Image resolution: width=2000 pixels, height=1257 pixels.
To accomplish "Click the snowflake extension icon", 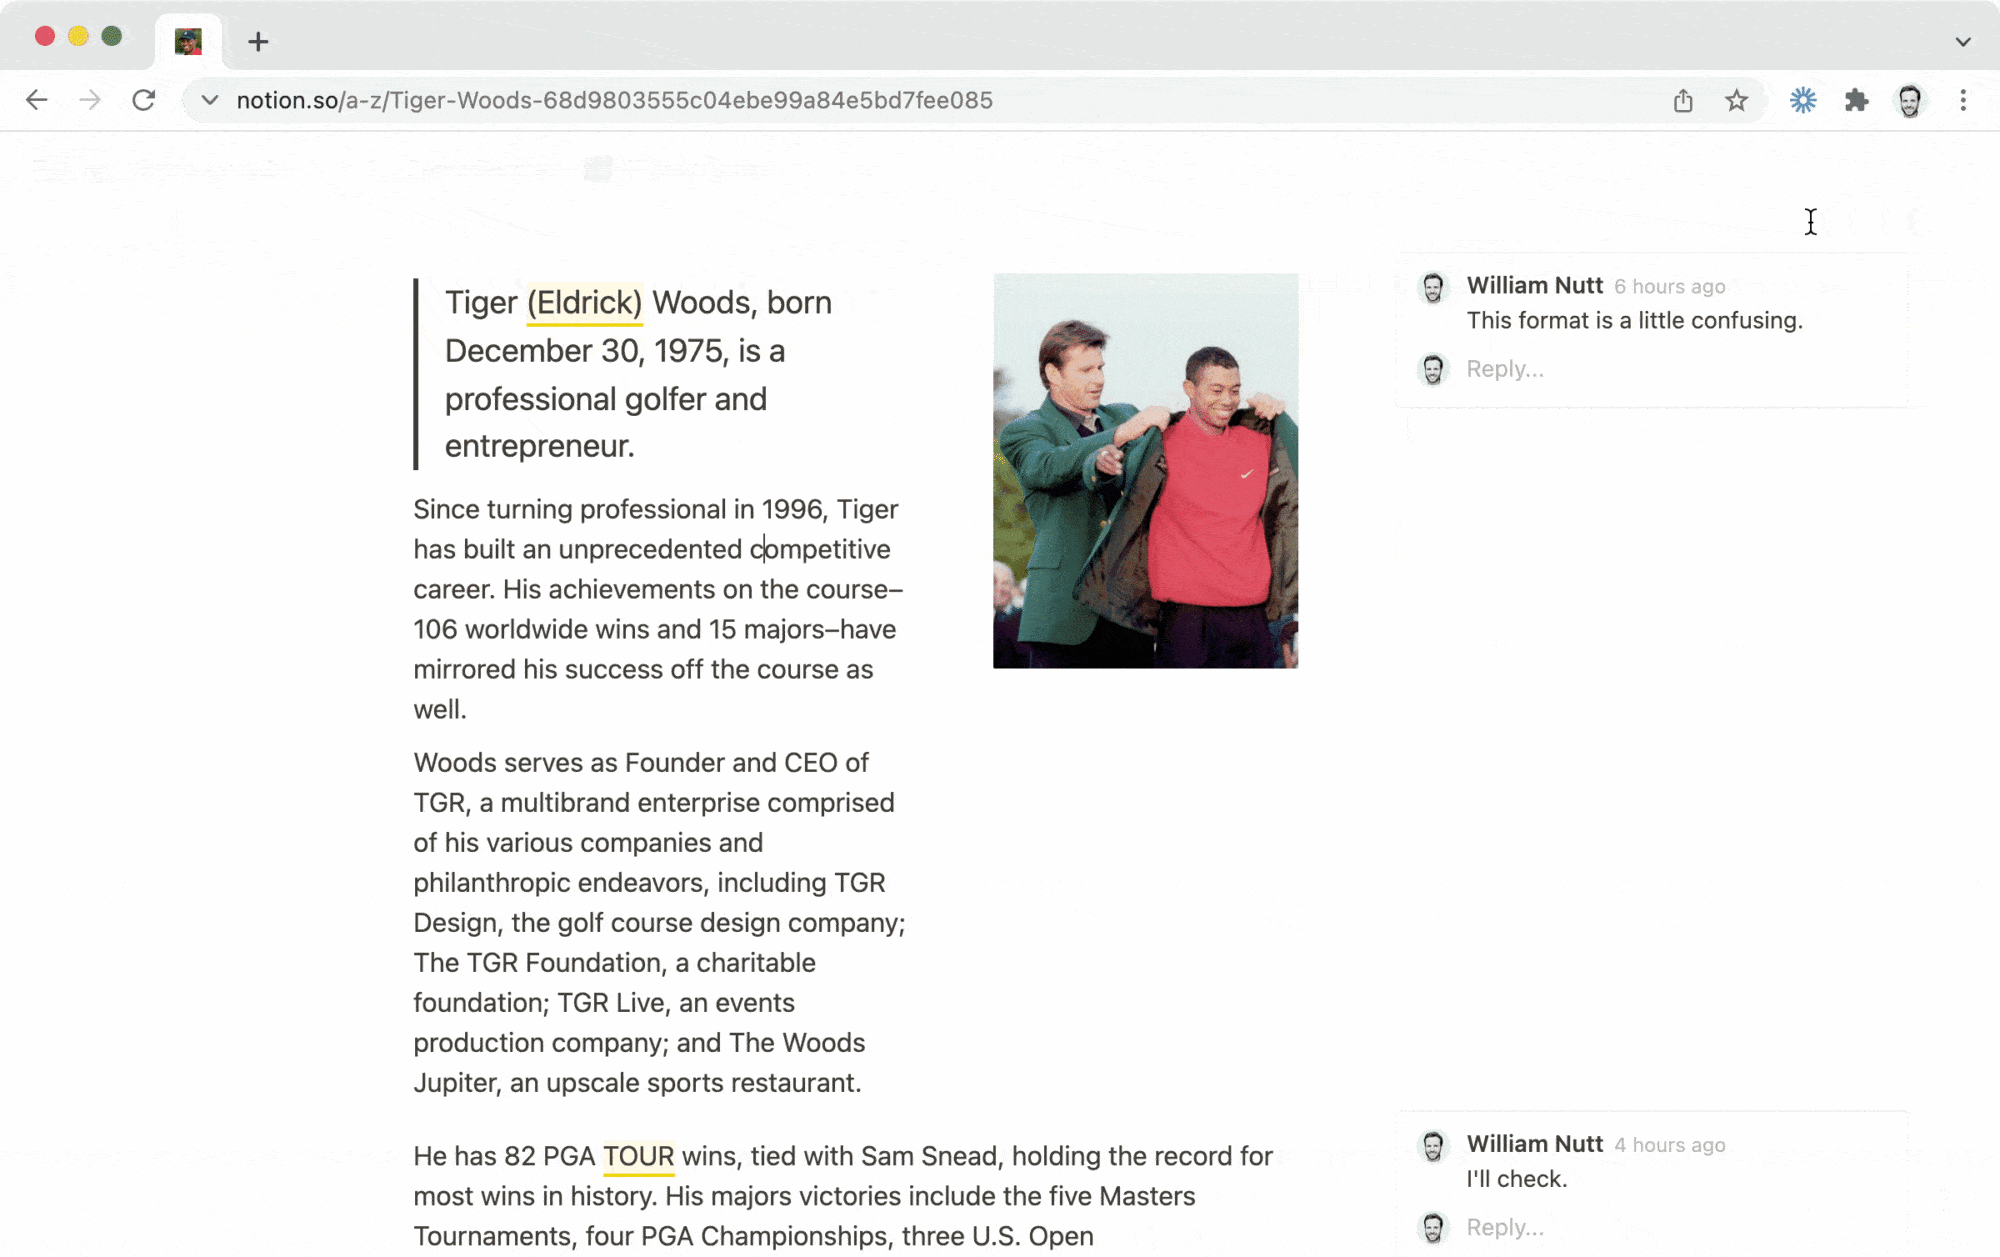I will click(x=1804, y=100).
